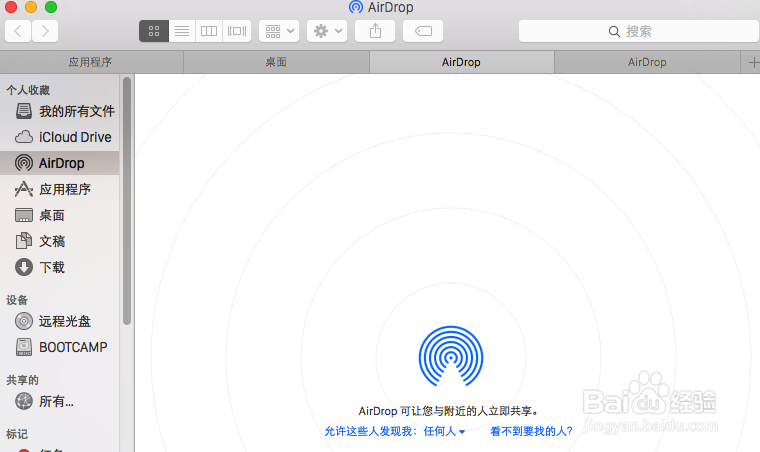Select the third tab labeled AirDrop
Viewport: 760px width, 452px height.
[461, 62]
